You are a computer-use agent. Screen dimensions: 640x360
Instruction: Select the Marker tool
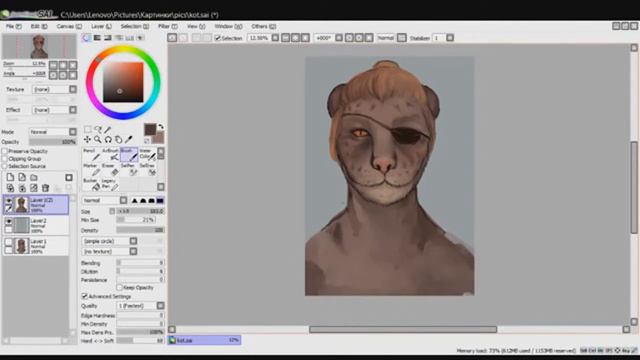coord(91,170)
